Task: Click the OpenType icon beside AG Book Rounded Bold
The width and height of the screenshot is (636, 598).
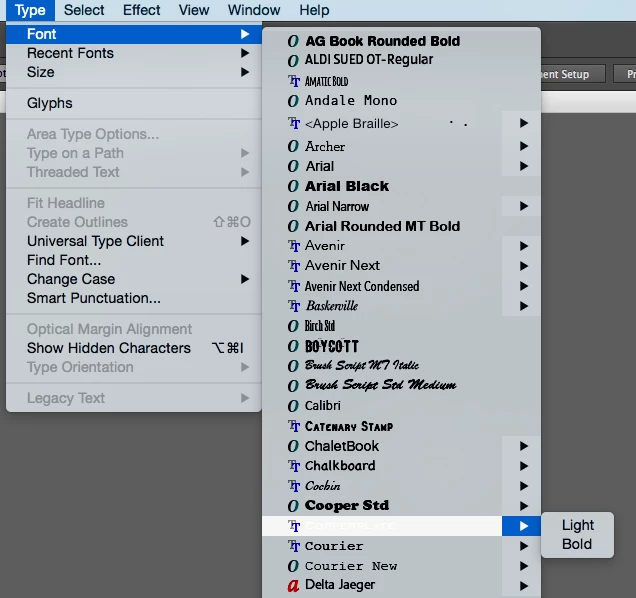Action: [293, 41]
